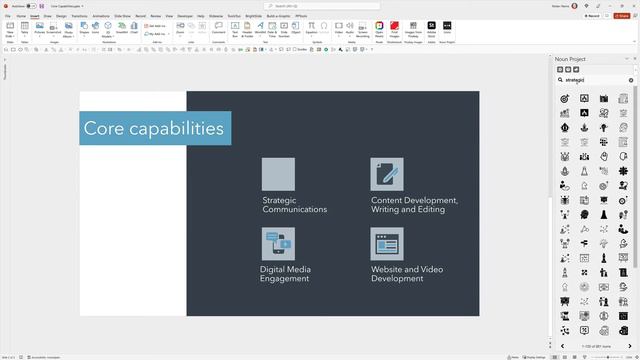Switch to the Home tab

point(21,16)
